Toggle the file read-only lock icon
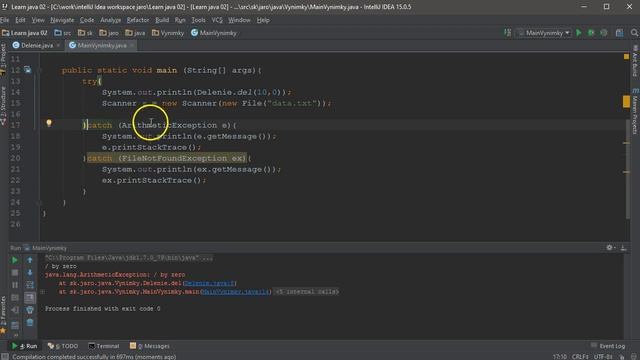This screenshot has height=360, width=640. [x=622, y=357]
